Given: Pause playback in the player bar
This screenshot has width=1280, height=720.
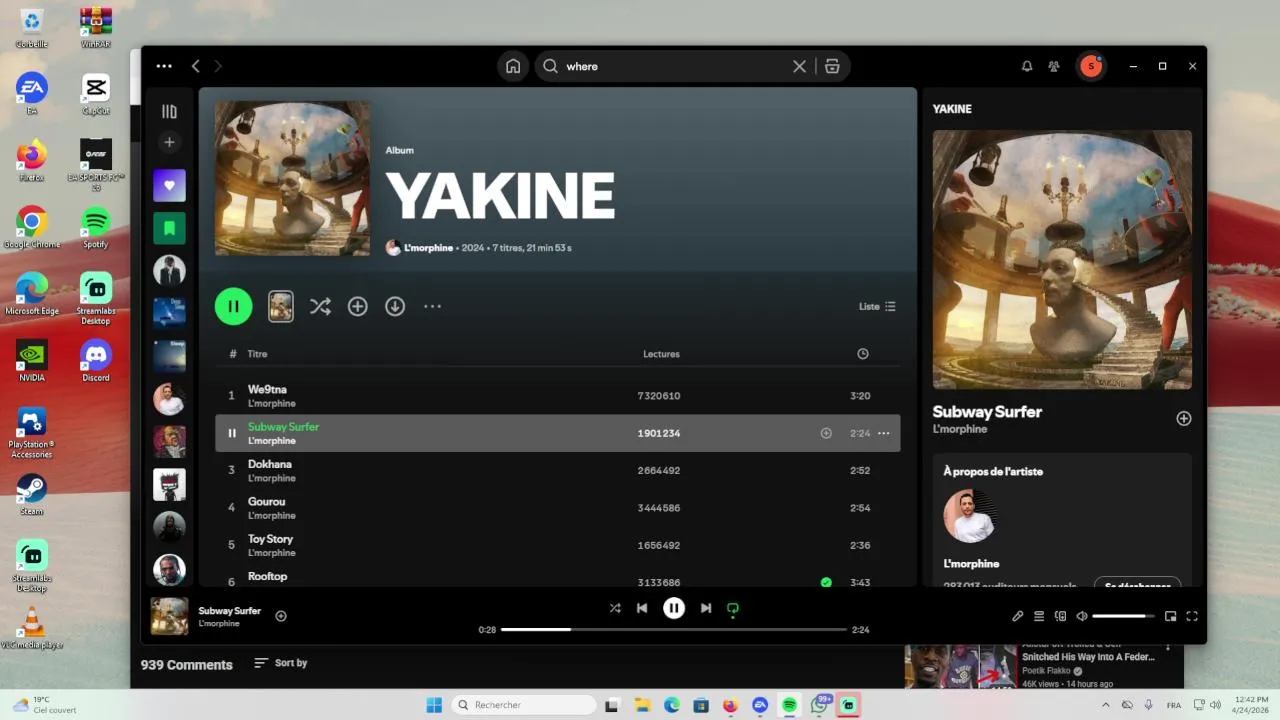Looking at the screenshot, I should [674, 608].
